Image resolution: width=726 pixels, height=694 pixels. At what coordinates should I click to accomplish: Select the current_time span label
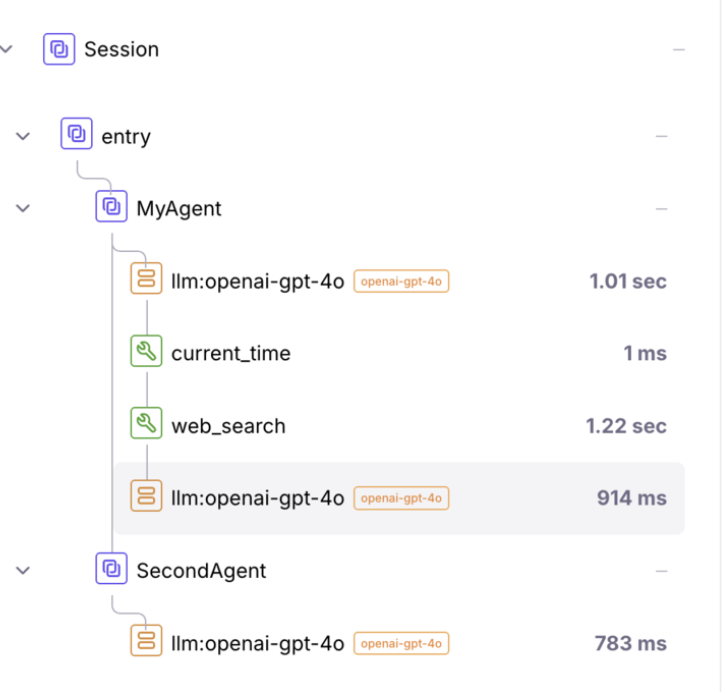click(x=231, y=353)
